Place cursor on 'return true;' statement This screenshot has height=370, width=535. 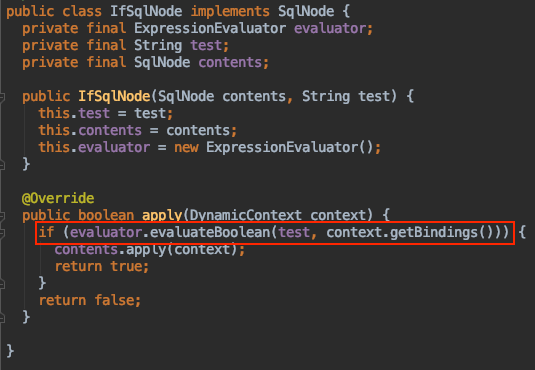[102, 266]
